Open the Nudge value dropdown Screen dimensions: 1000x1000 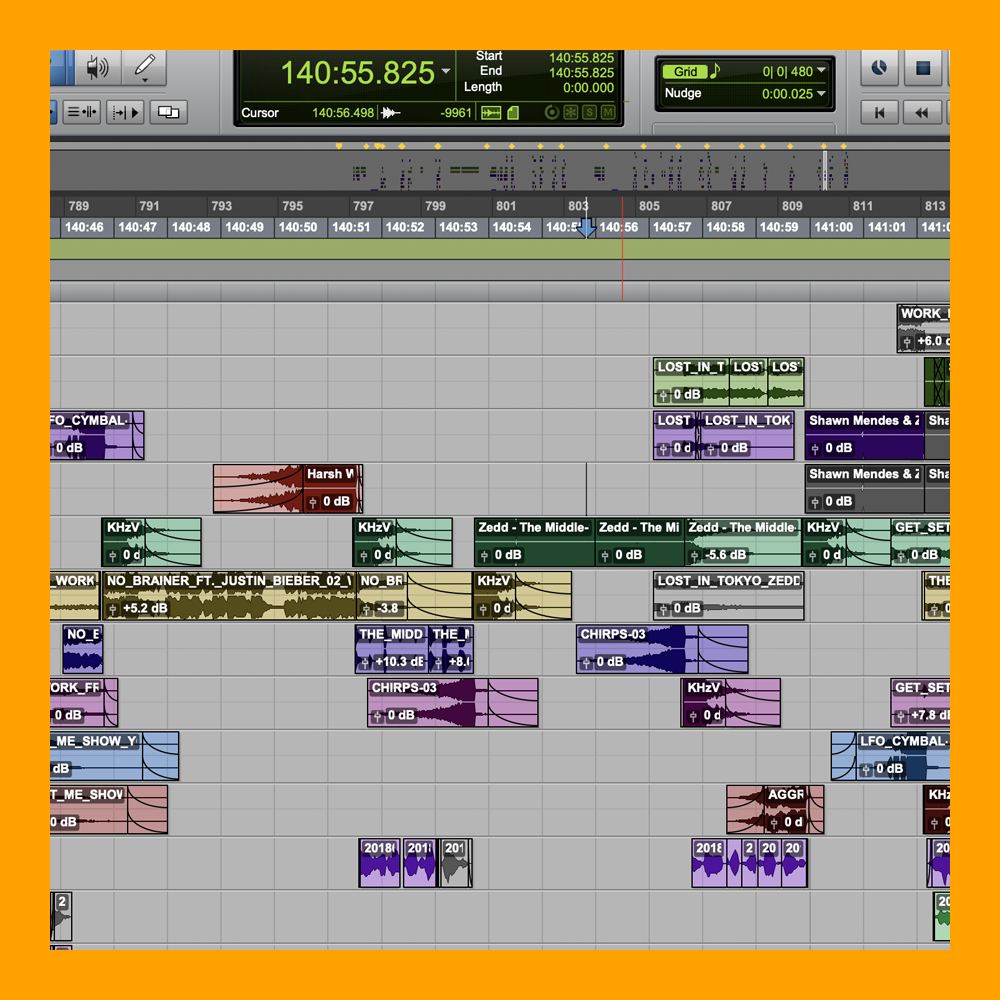(821, 93)
